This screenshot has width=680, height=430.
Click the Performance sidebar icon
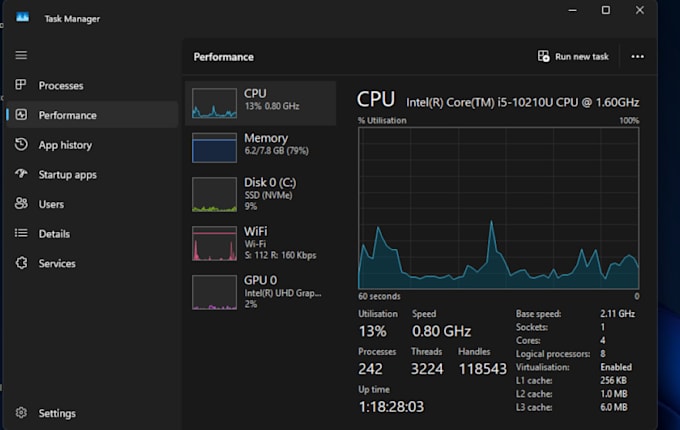pyautogui.click(x=21, y=114)
